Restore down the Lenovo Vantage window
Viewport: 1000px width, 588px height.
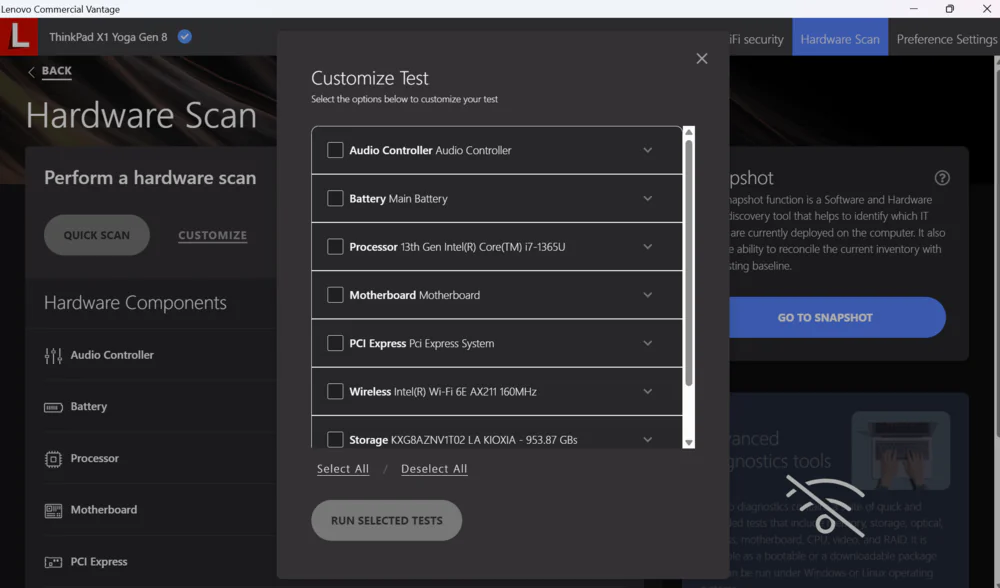coord(950,9)
